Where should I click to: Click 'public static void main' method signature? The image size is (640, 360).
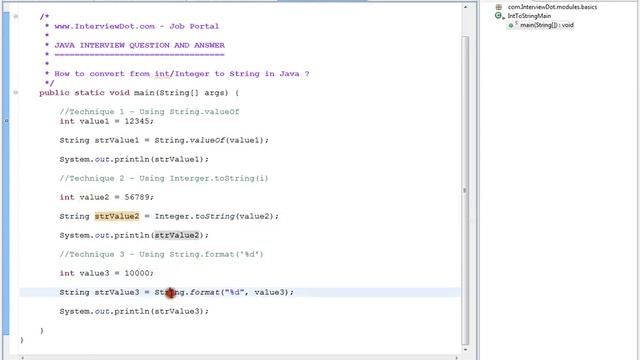click(139, 93)
